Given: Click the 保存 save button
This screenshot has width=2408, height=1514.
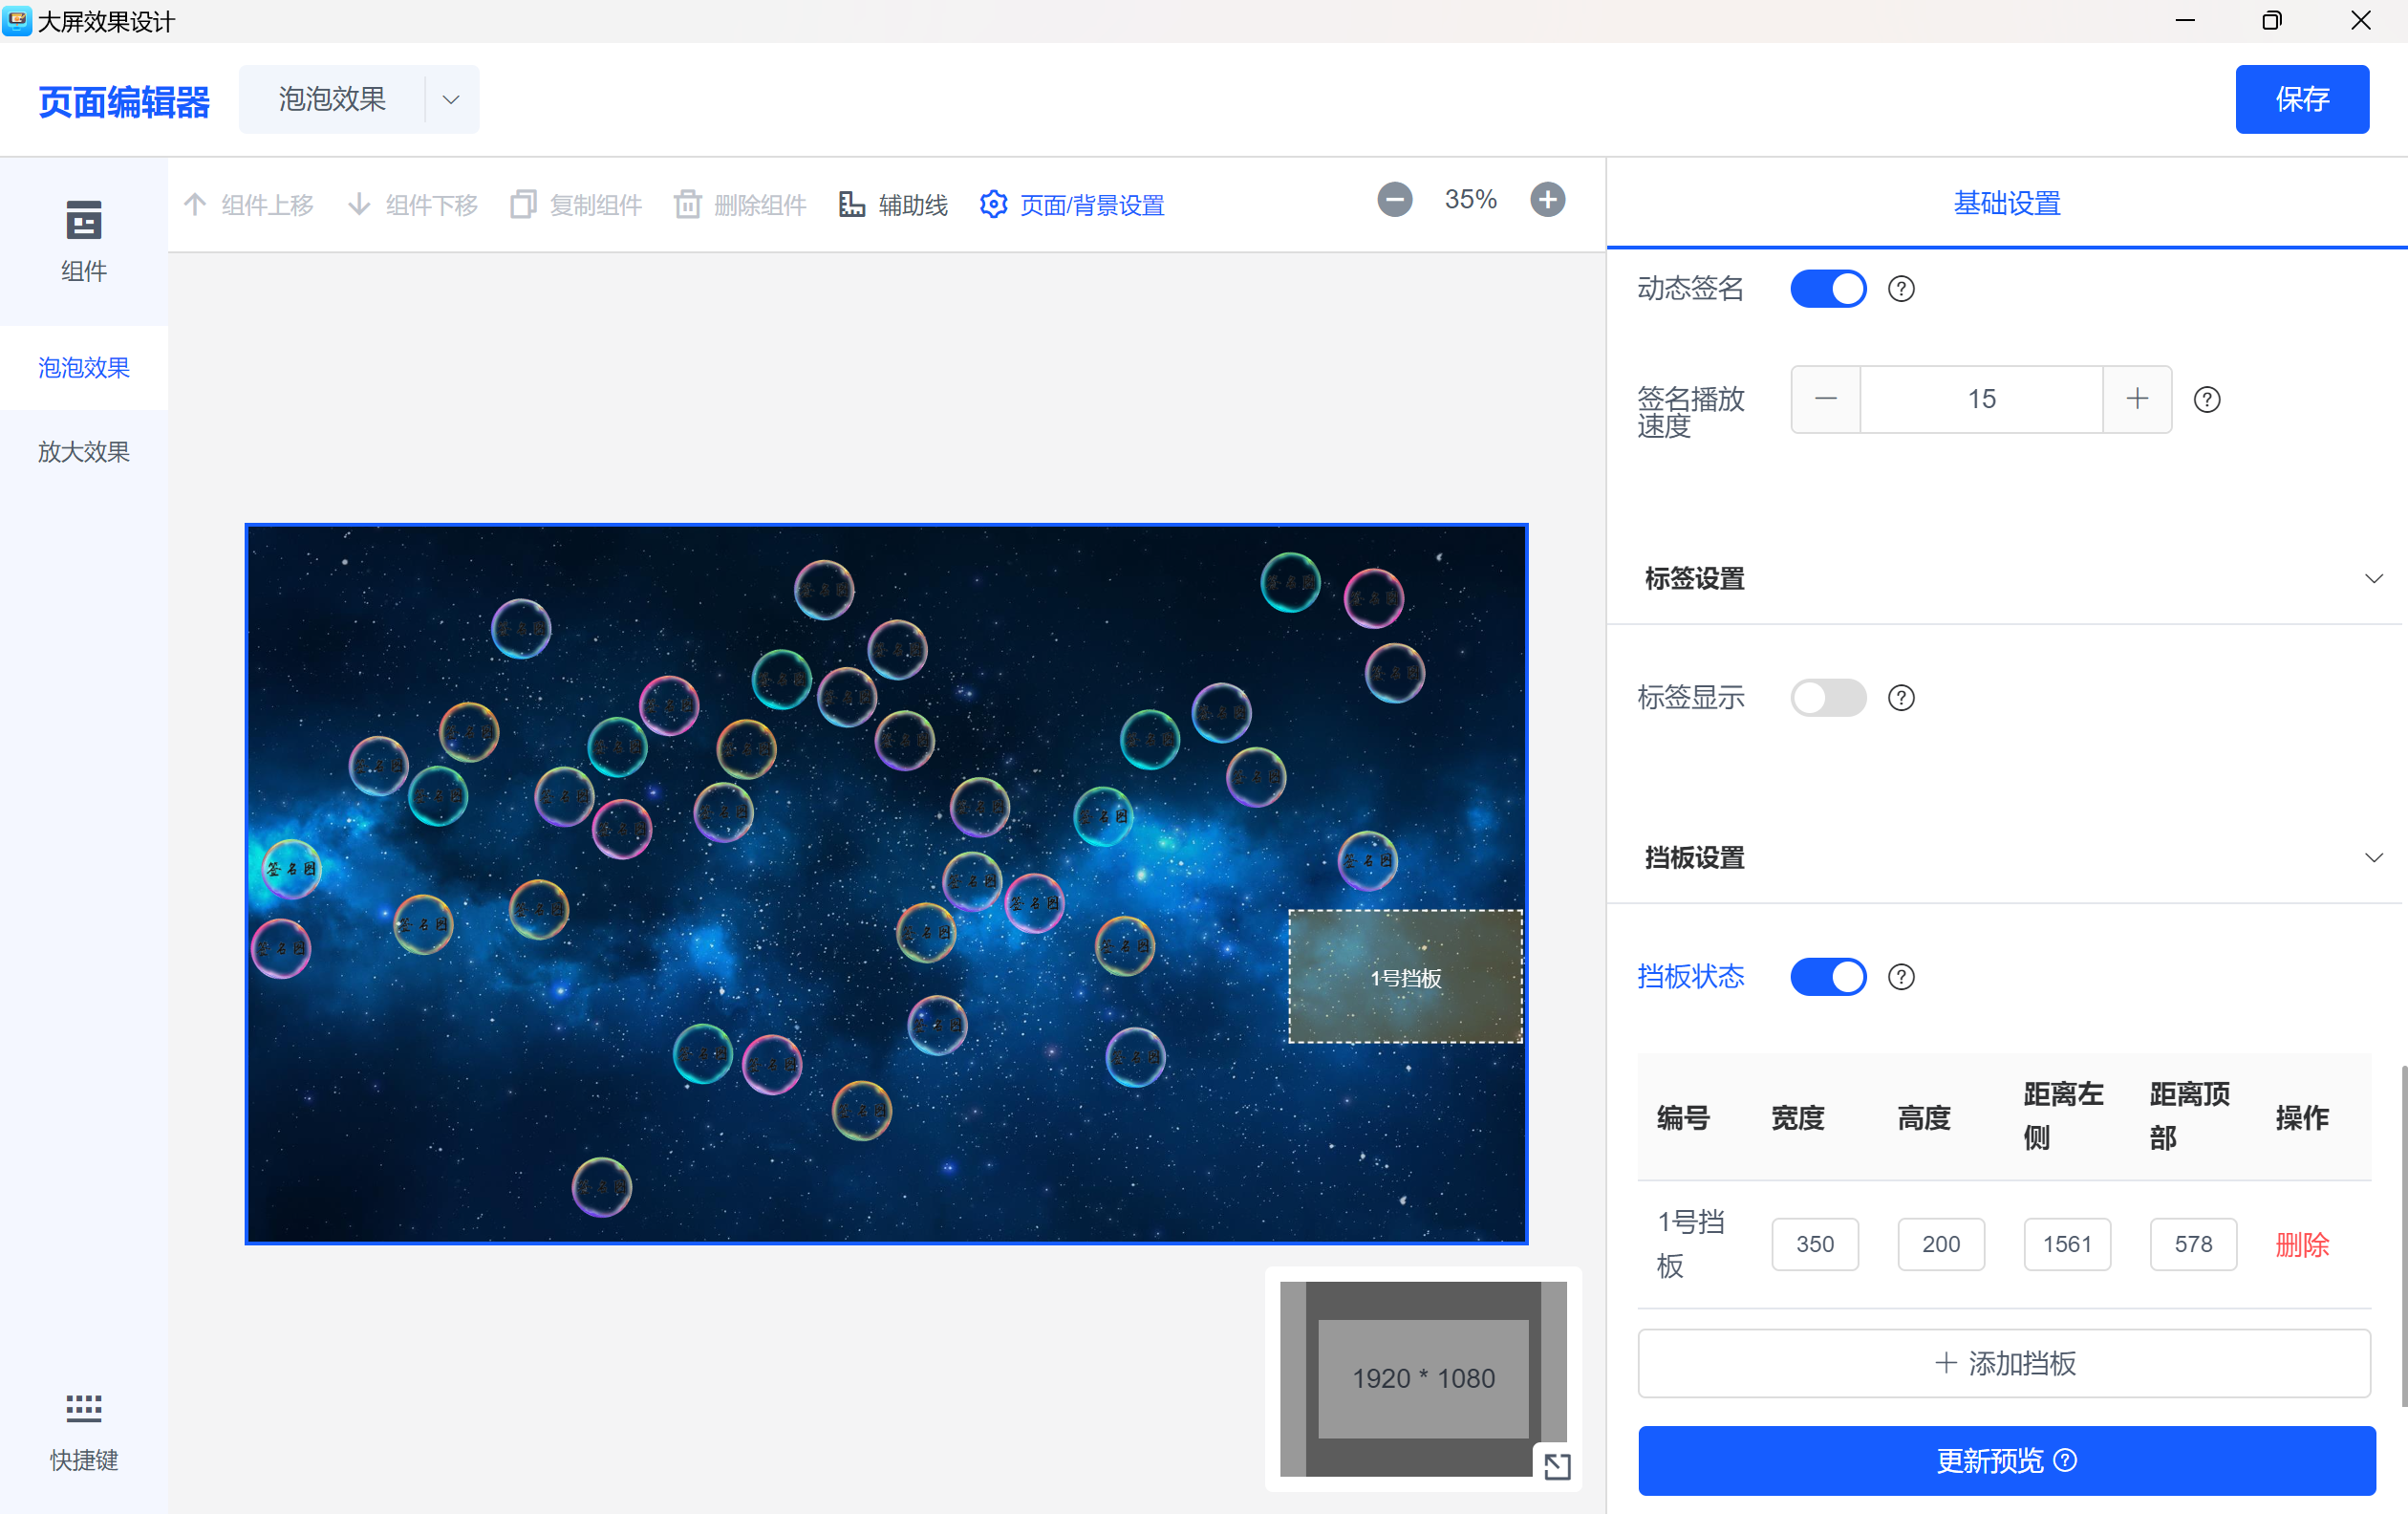Looking at the screenshot, I should click(x=2301, y=99).
